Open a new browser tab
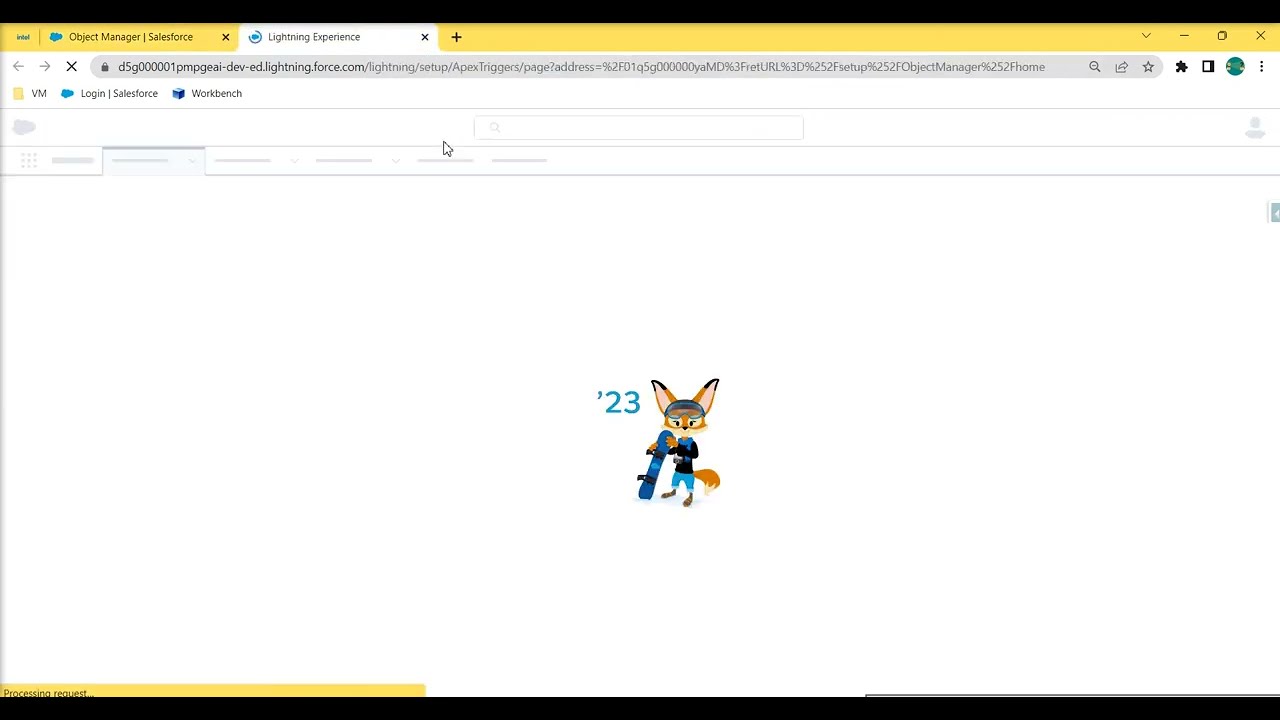Image resolution: width=1280 pixels, height=720 pixels. (x=456, y=37)
